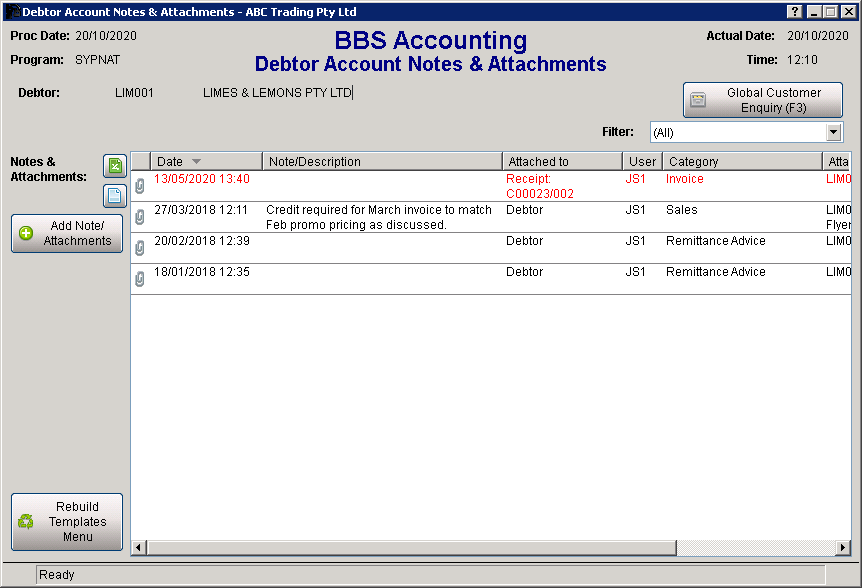Expand the Filter dropdown arrow
This screenshot has width=862, height=588.
[x=834, y=132]
